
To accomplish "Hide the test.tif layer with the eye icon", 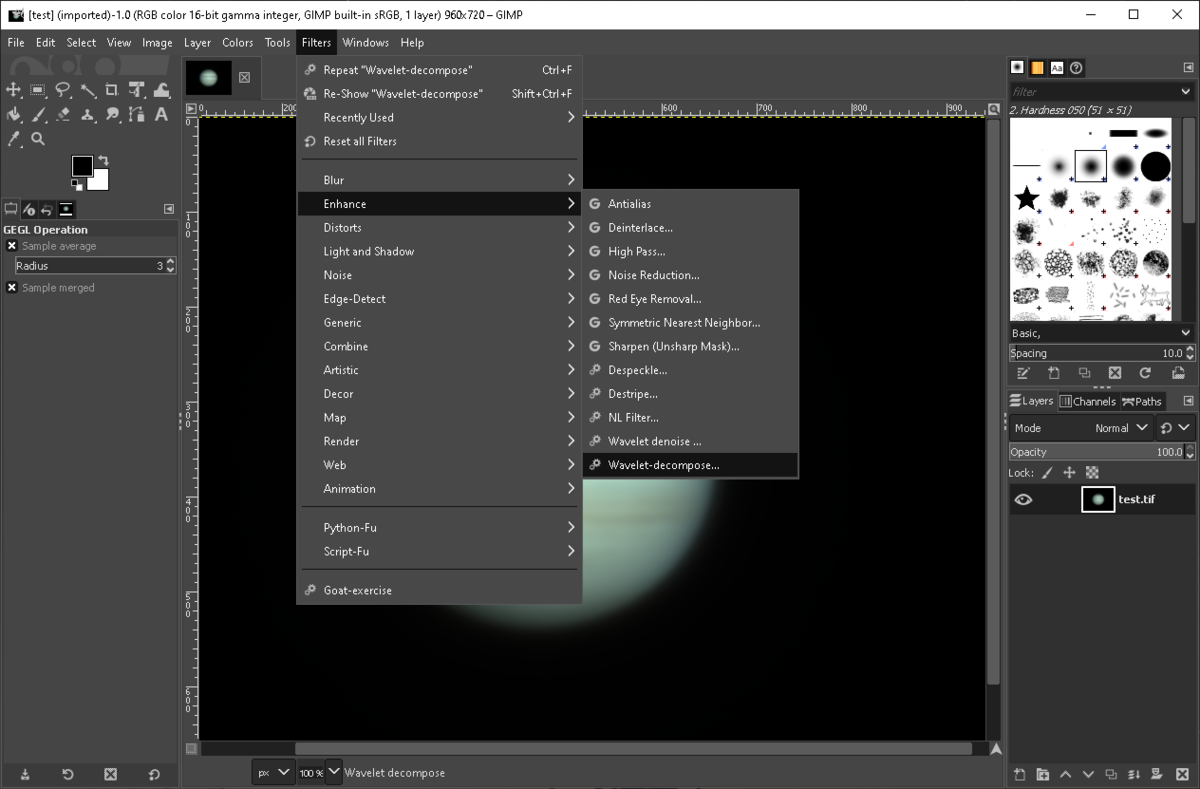I will 1023,499.
